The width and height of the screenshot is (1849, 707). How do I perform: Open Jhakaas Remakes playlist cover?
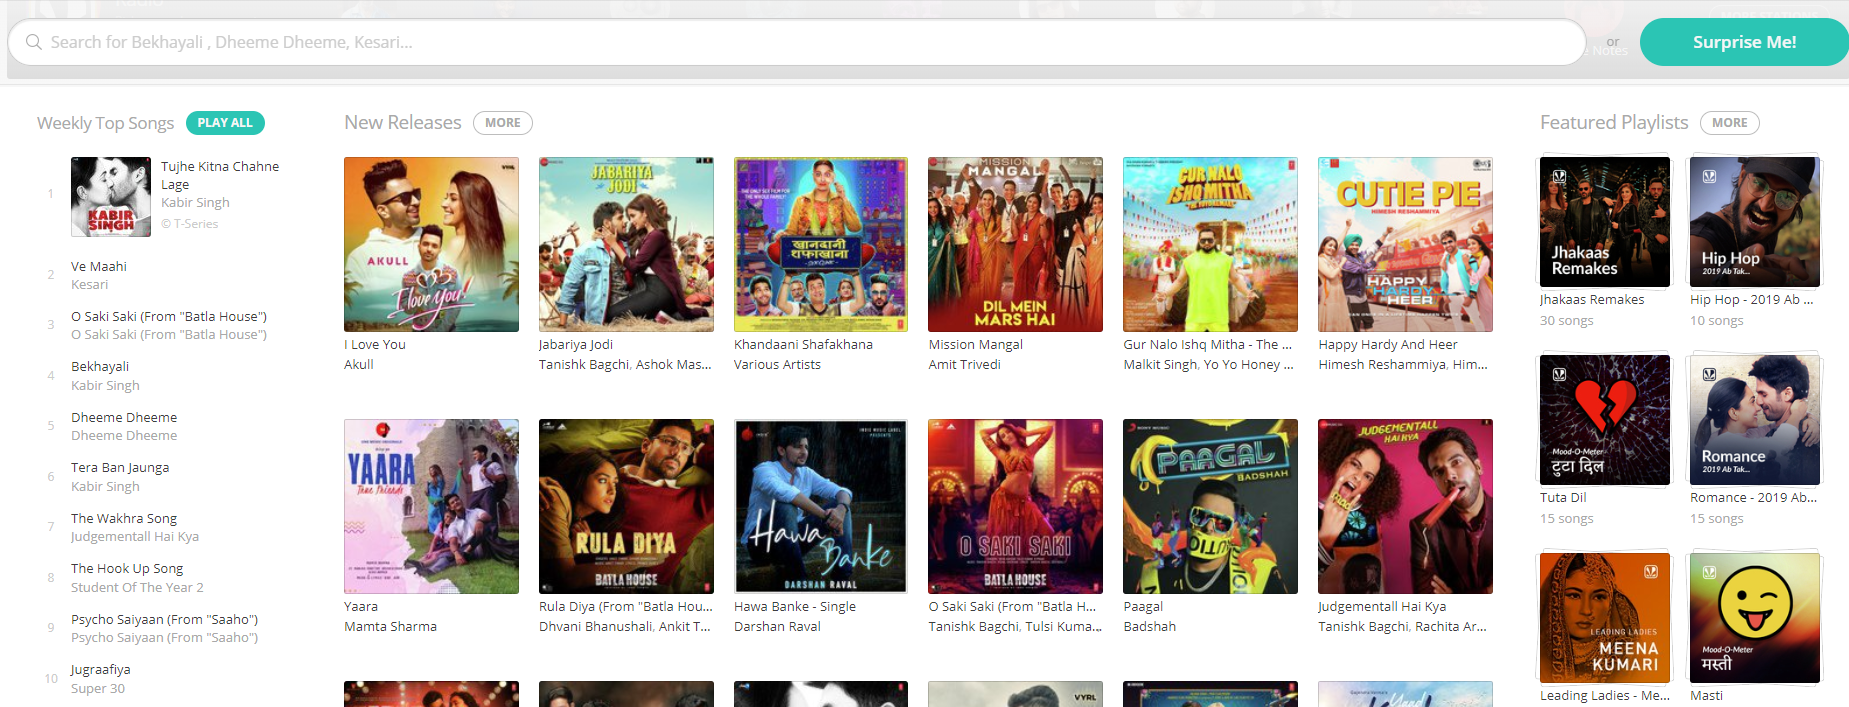[x=1604, y=222]
